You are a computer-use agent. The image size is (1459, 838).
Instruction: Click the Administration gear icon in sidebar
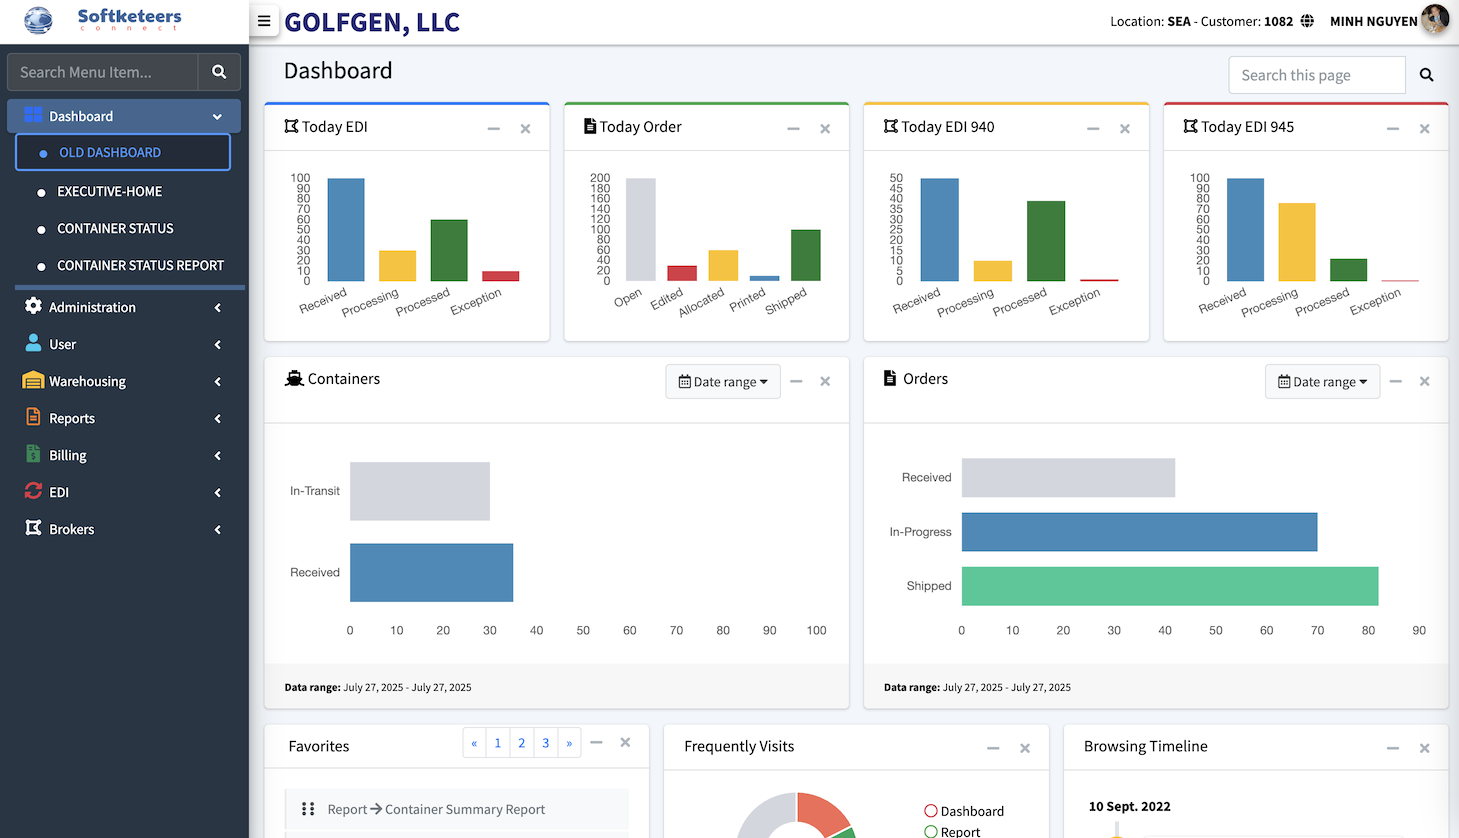[x=33, y=306]
